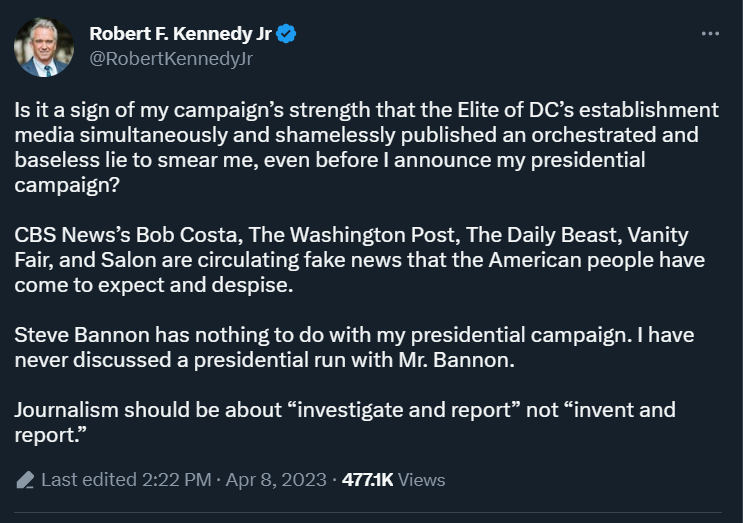Click the pencil edit-history icon
Viewport: 743px width, 523px height.
[25, 480]
